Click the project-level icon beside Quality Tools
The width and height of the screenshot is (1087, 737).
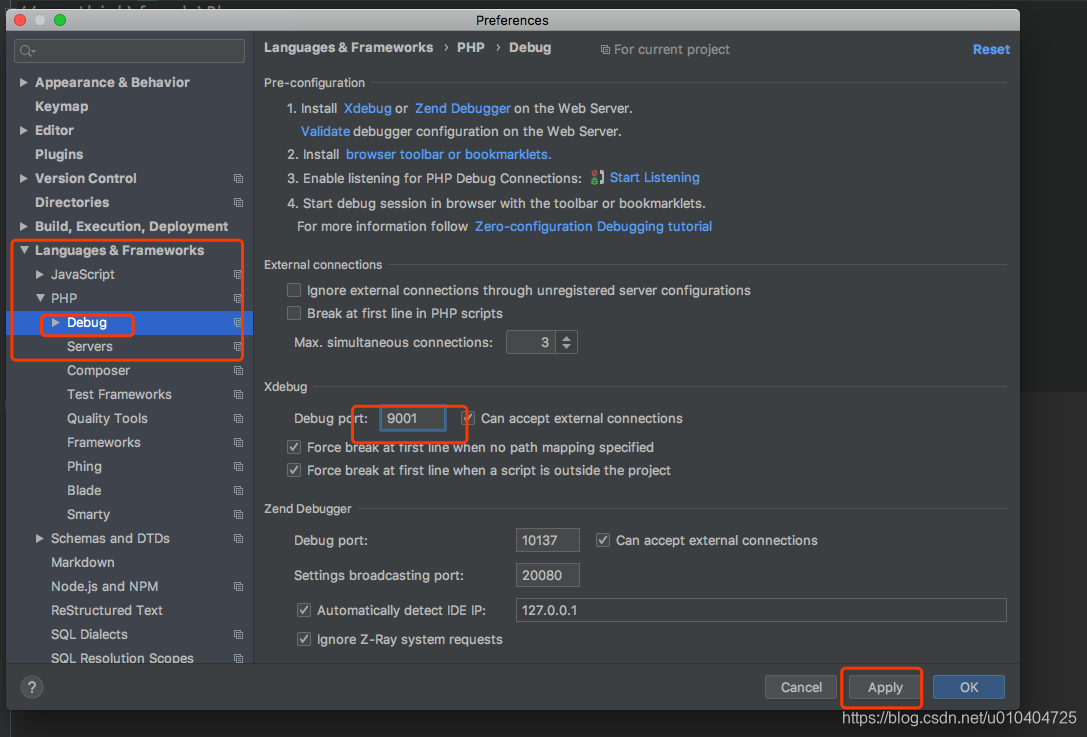(238, 419)
